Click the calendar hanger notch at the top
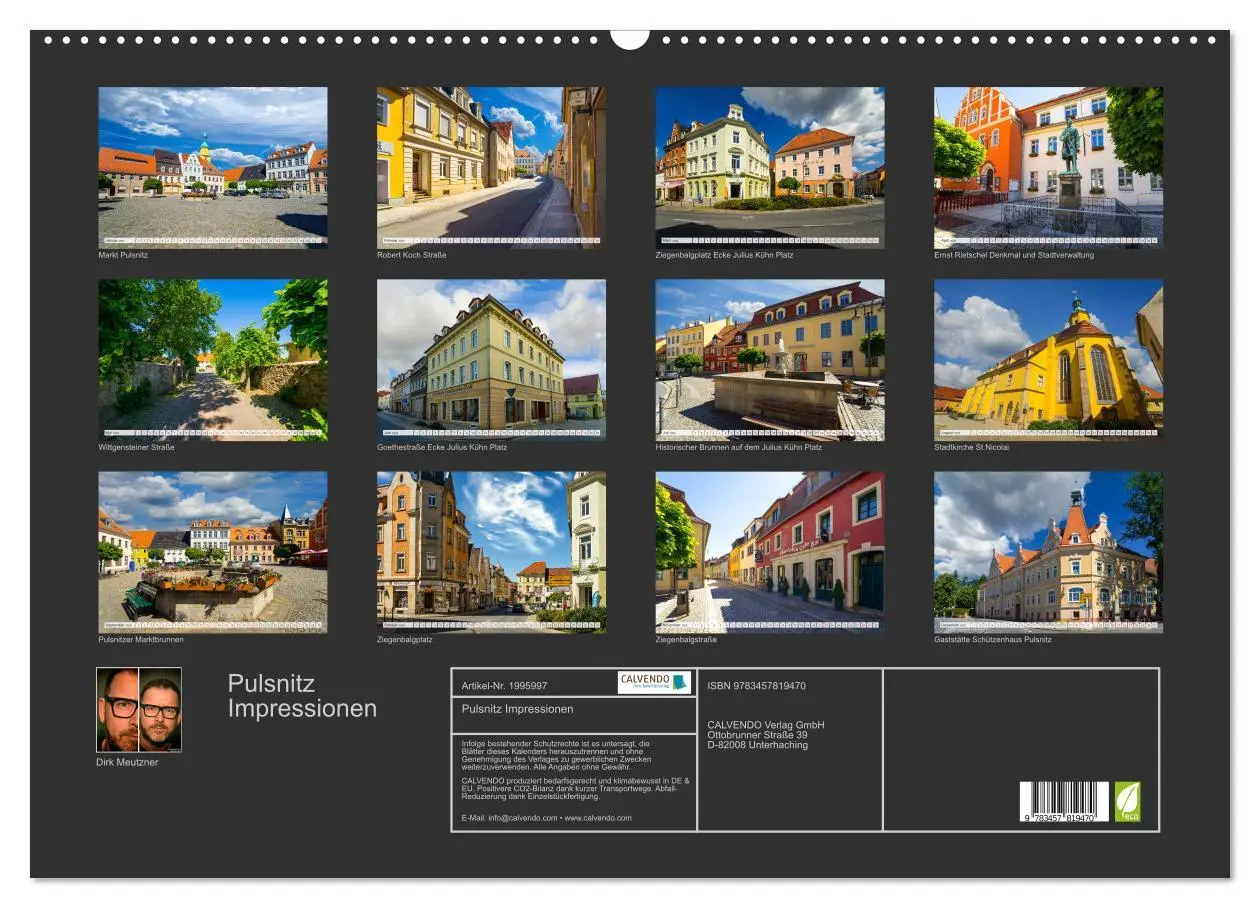The image size is (1260, 908). (630, 39)
